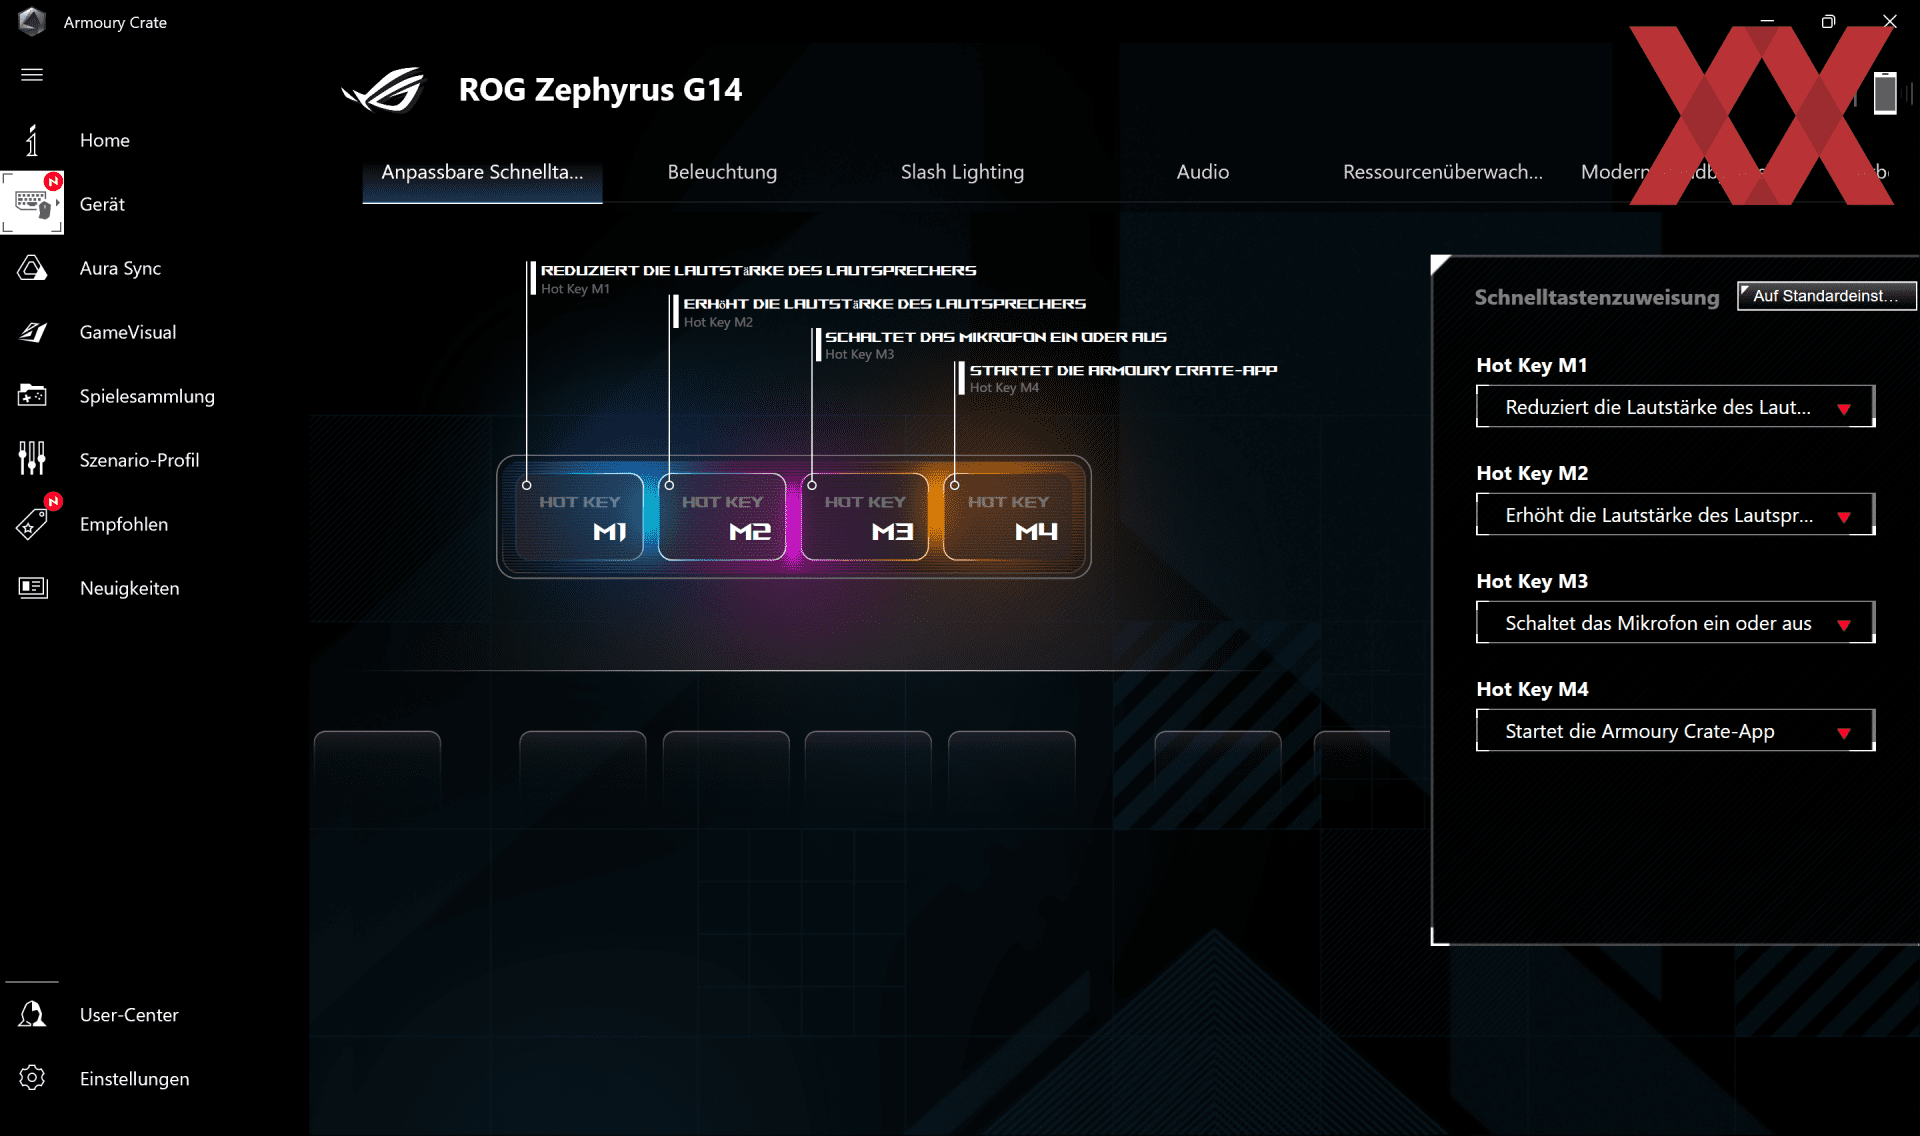Open Einstellungen gear icon

coord(32,1078)
